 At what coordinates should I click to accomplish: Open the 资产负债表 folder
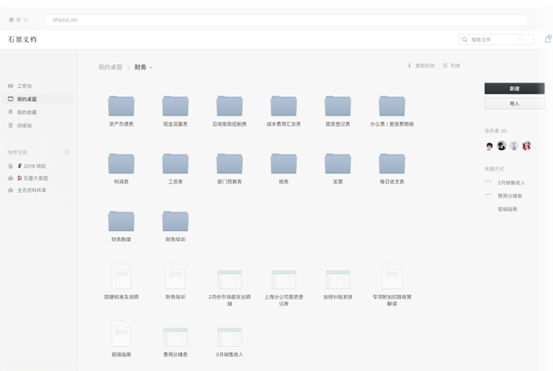tap(121, 106)
